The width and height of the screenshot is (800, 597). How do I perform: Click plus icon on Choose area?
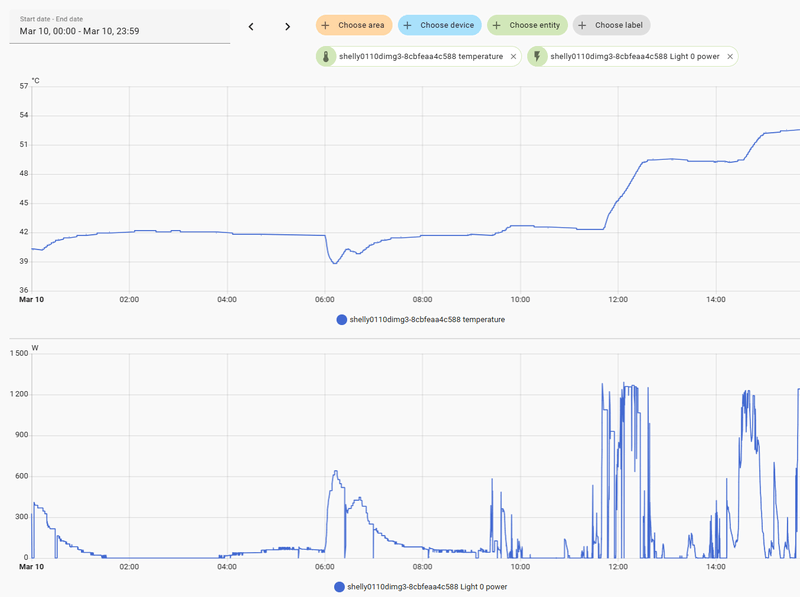tap(326, 25)
